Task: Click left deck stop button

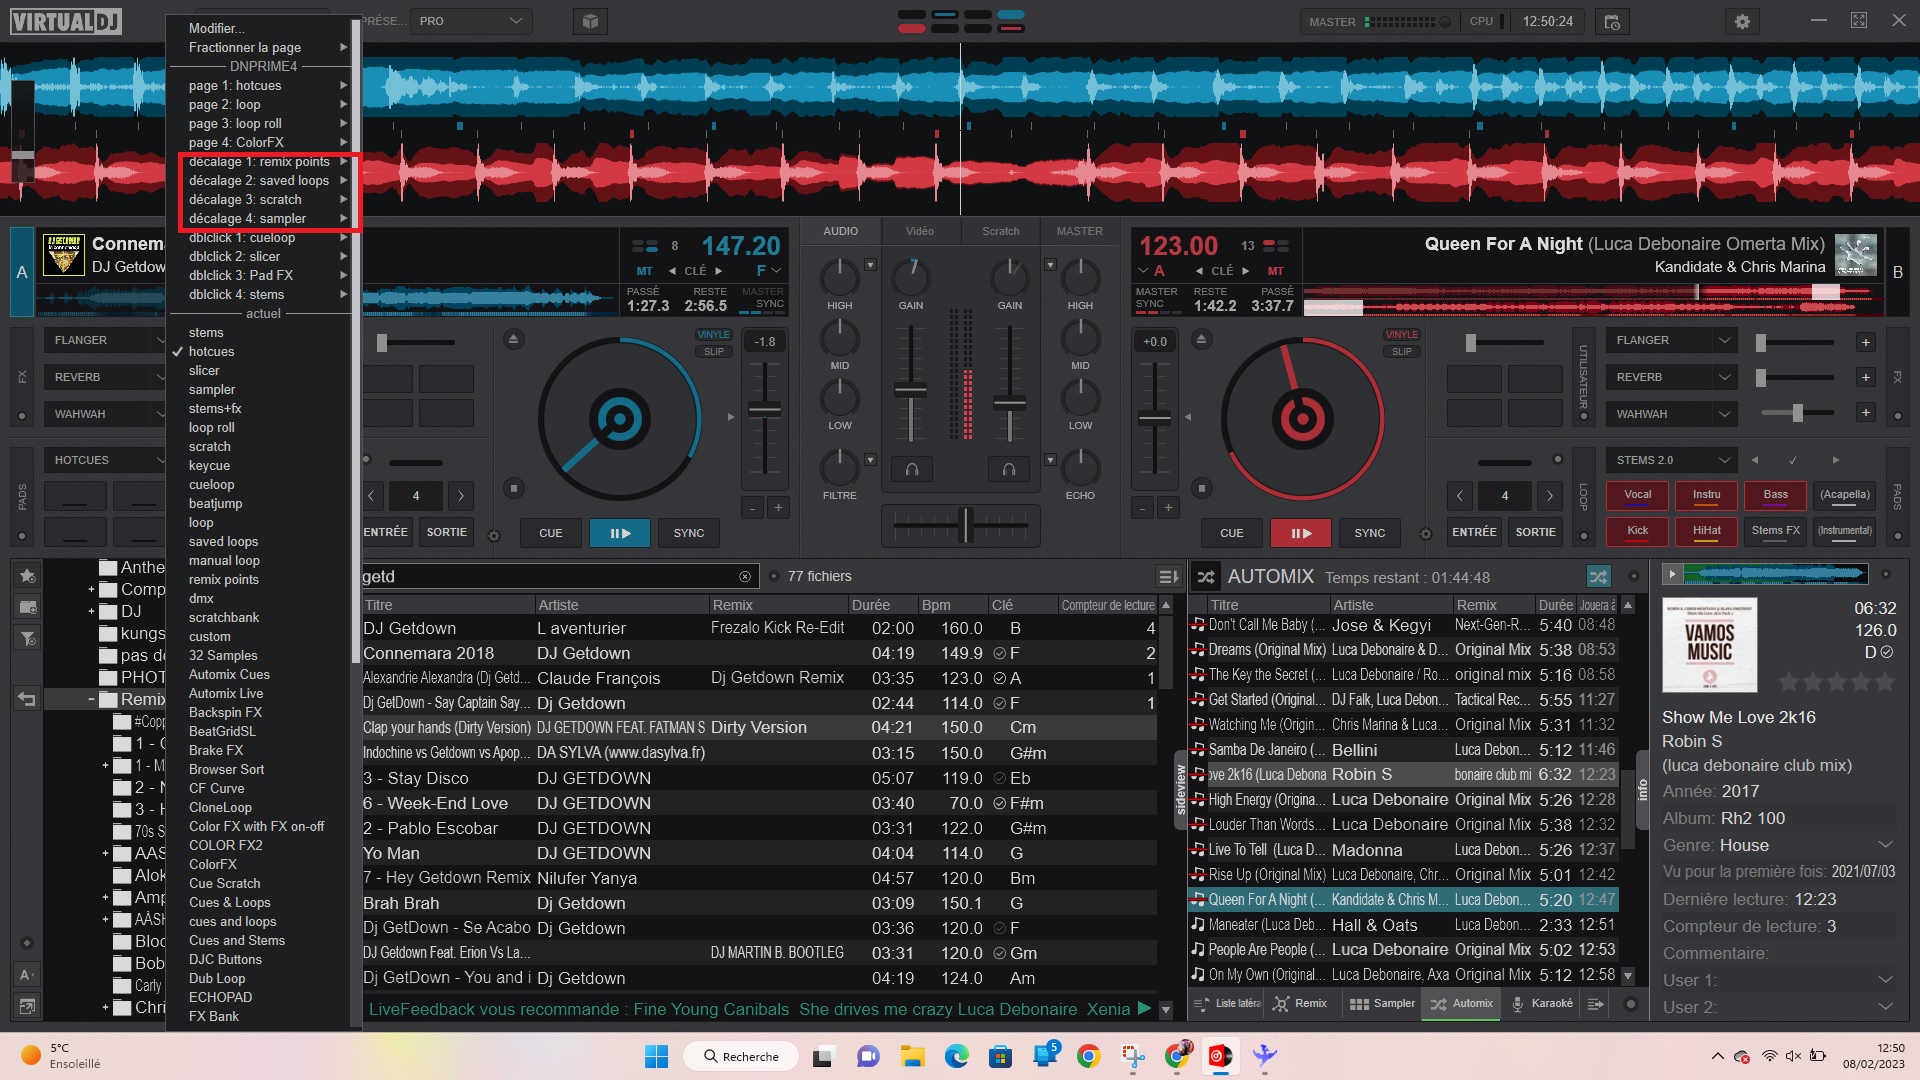Action: (513, 488)
